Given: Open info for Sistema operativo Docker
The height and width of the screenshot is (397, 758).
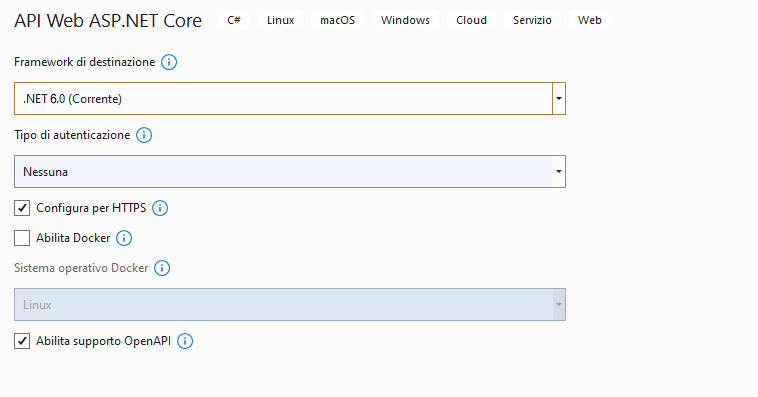Looking at the screenshot, I should click(x=162, y=268).
